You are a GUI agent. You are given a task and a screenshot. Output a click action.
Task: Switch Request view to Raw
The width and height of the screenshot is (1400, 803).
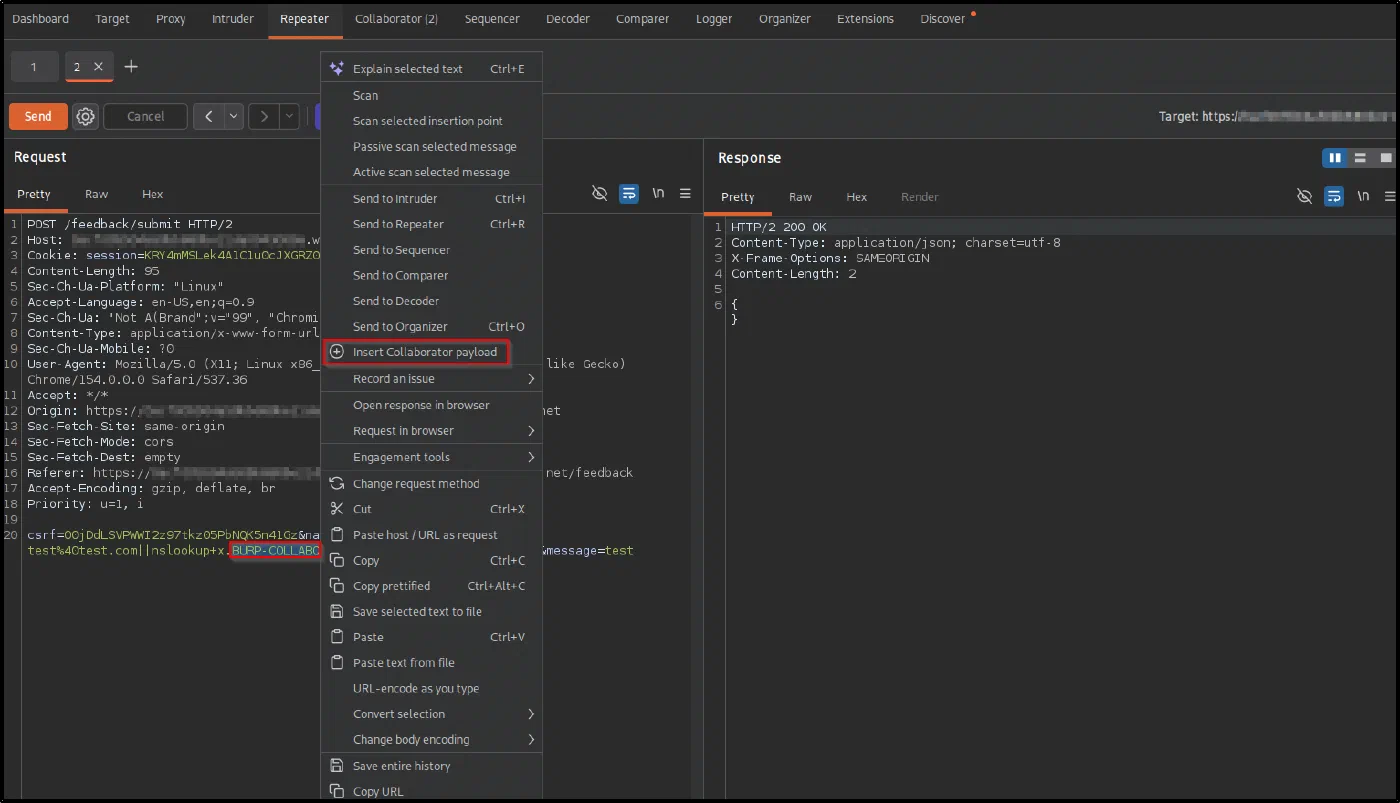click(x=97, y=194)
